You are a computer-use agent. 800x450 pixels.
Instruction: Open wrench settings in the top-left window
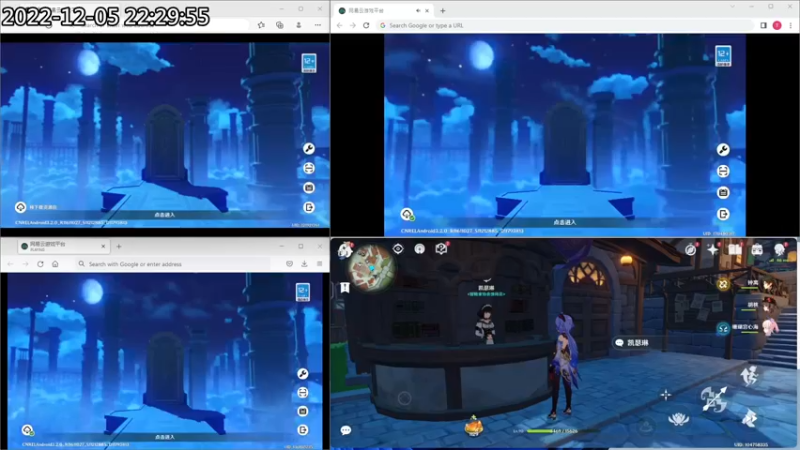coord(309,148)
